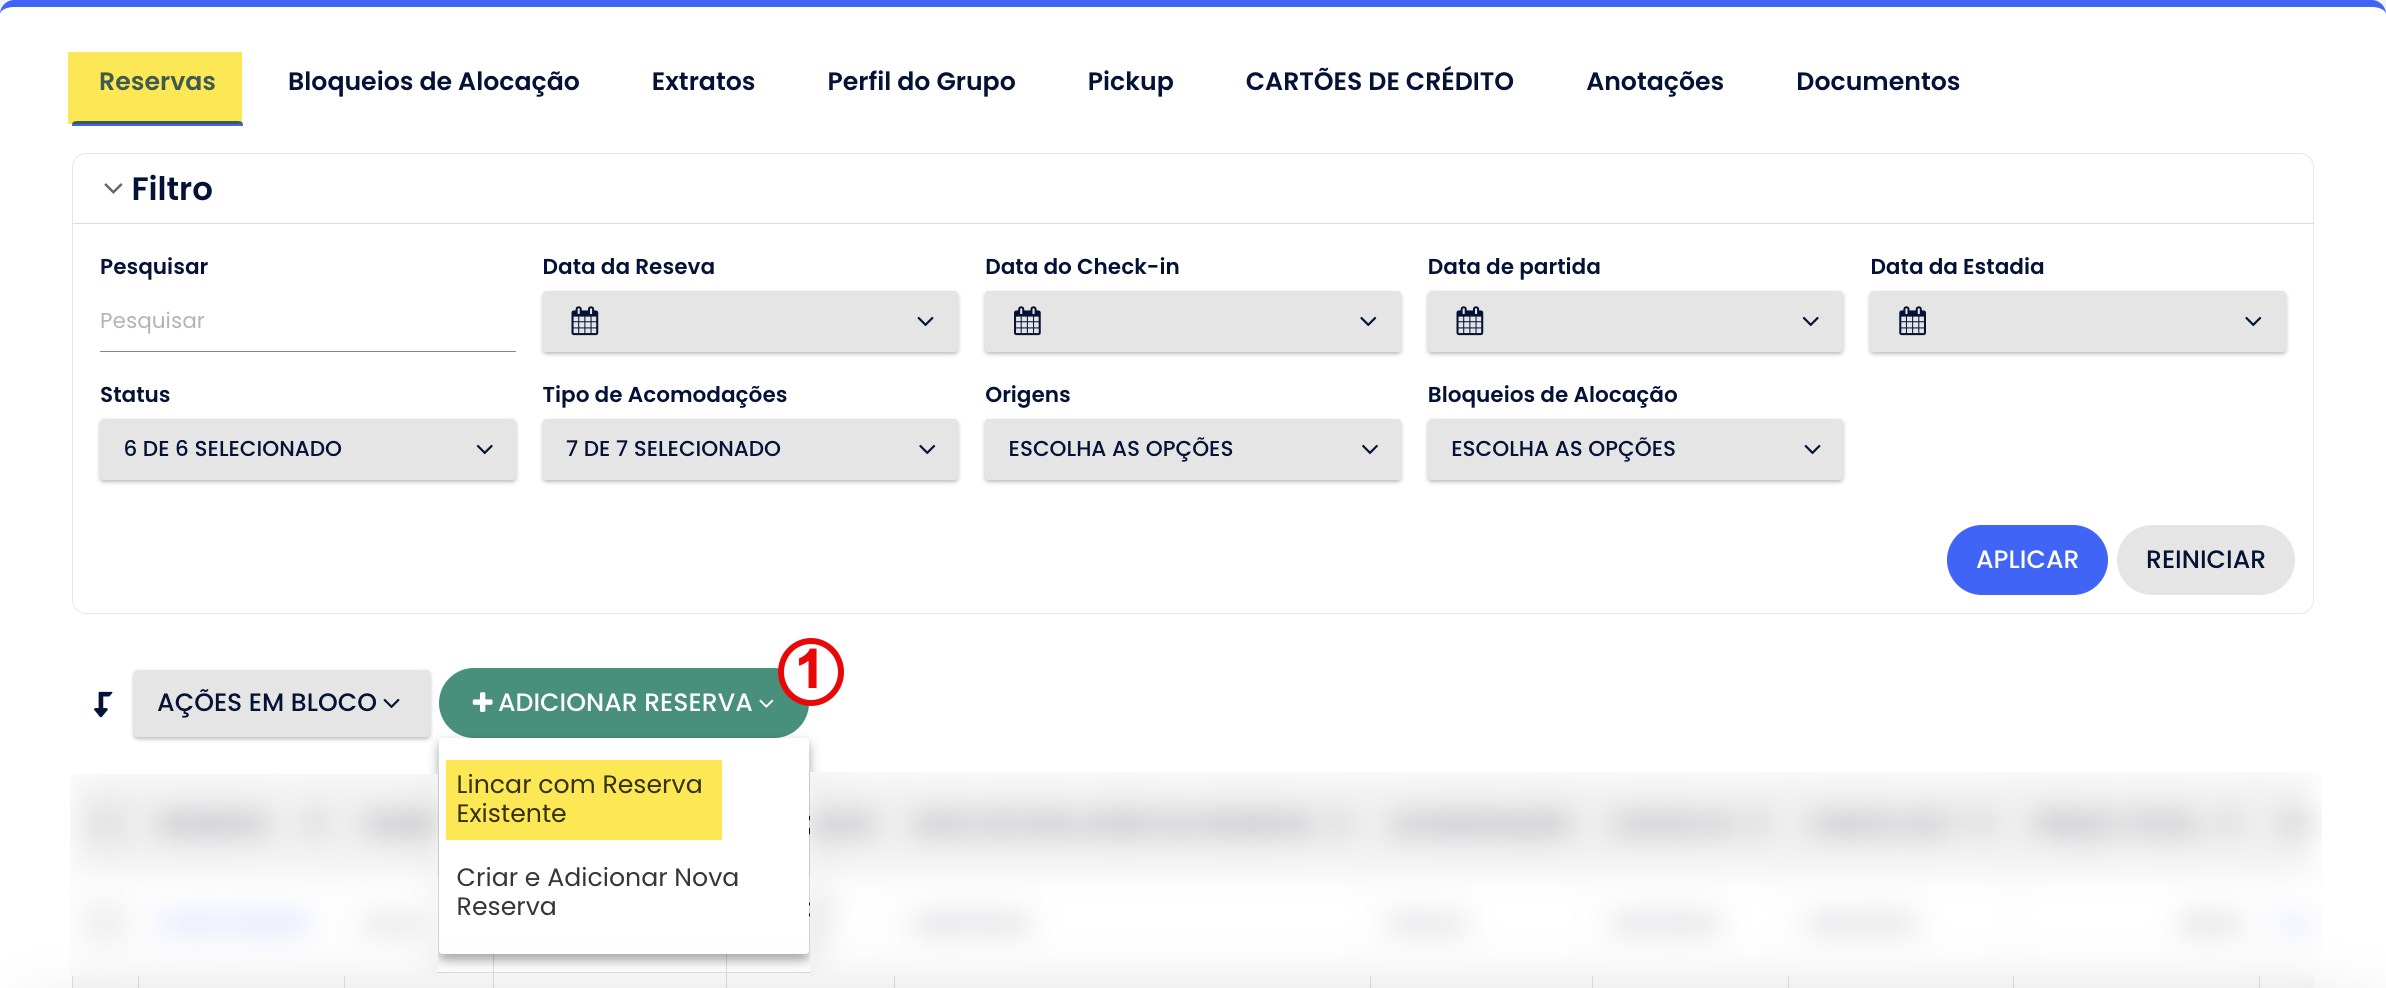This screenshot has height=988, width=2386.
Task: Click the plus icon on Adicionar Reserva
Action: pos(482,703)
